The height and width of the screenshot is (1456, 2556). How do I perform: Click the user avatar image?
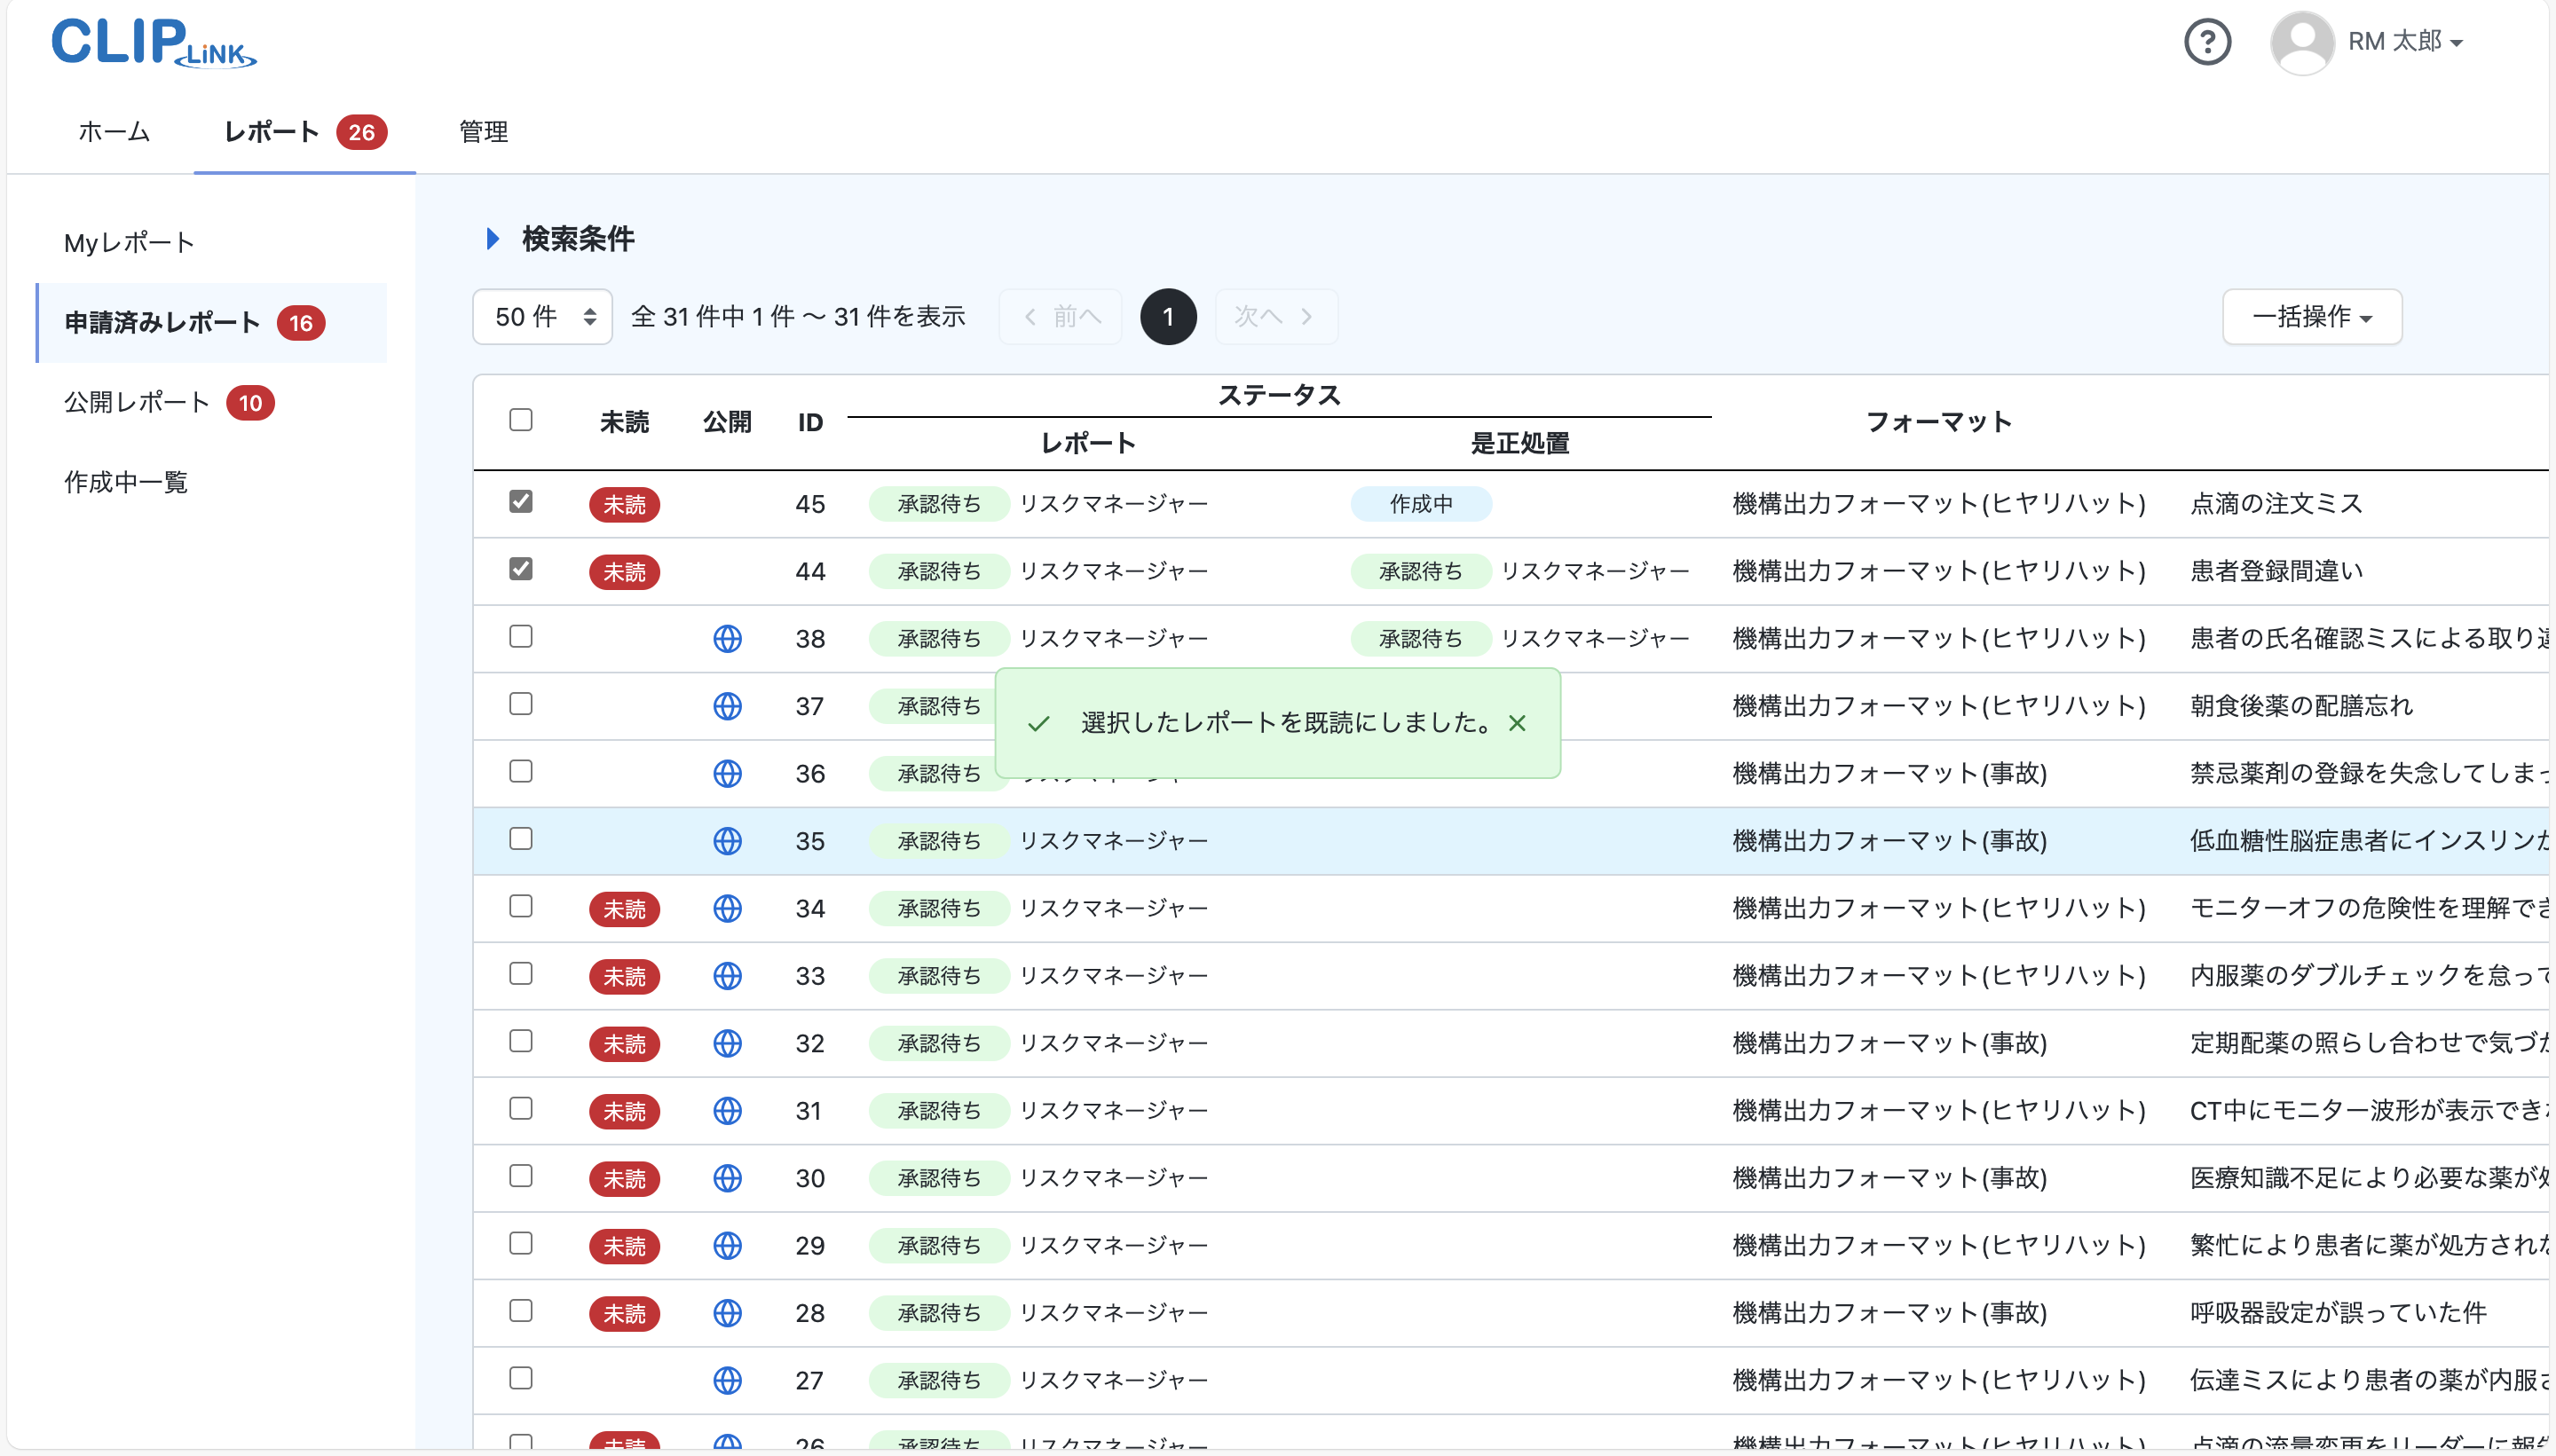[x=2302, y=42]
